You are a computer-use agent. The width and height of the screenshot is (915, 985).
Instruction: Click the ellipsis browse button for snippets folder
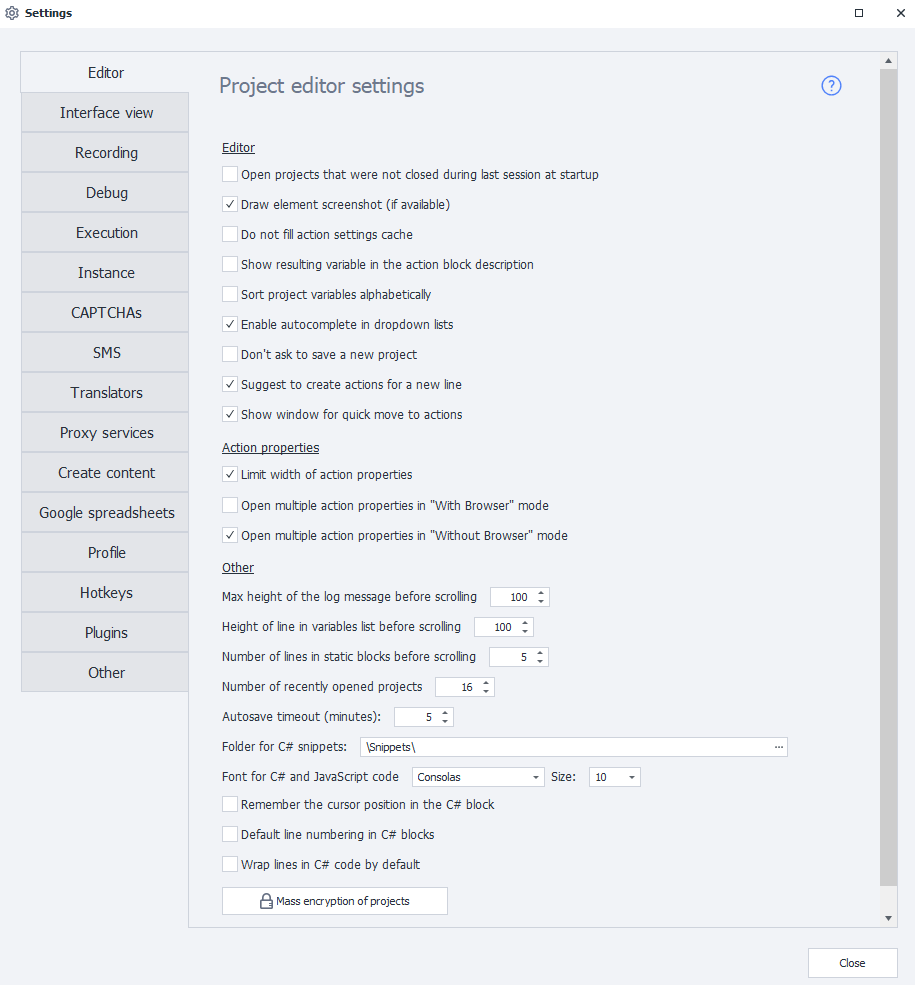[x=779, y=747]
